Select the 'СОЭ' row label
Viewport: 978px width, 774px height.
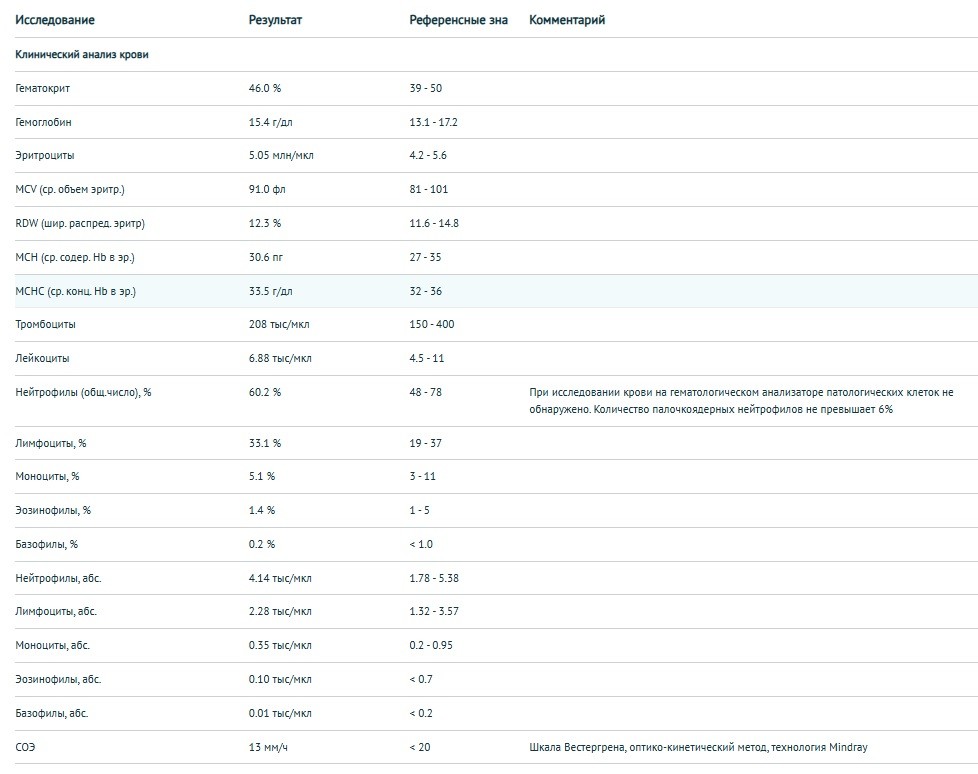tap(26, 748)
